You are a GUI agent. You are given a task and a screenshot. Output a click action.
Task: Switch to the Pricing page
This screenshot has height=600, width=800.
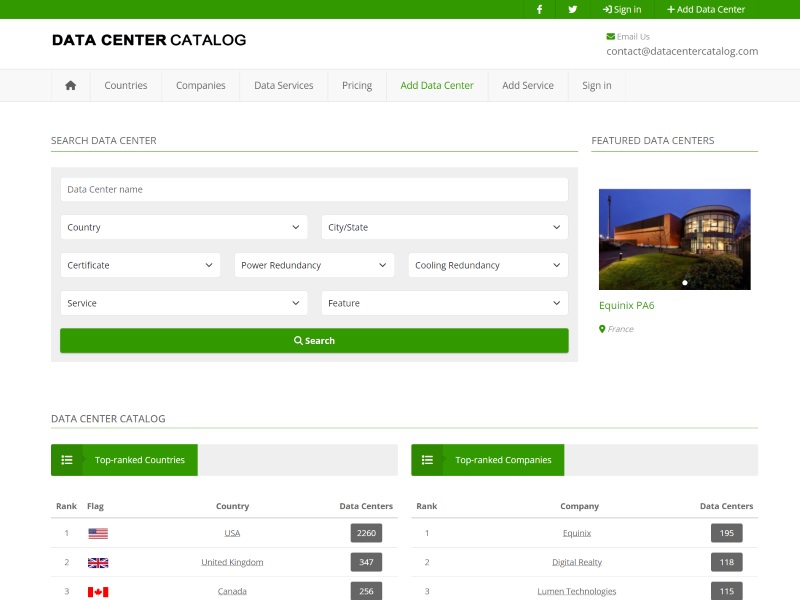(x=356, y=85)
